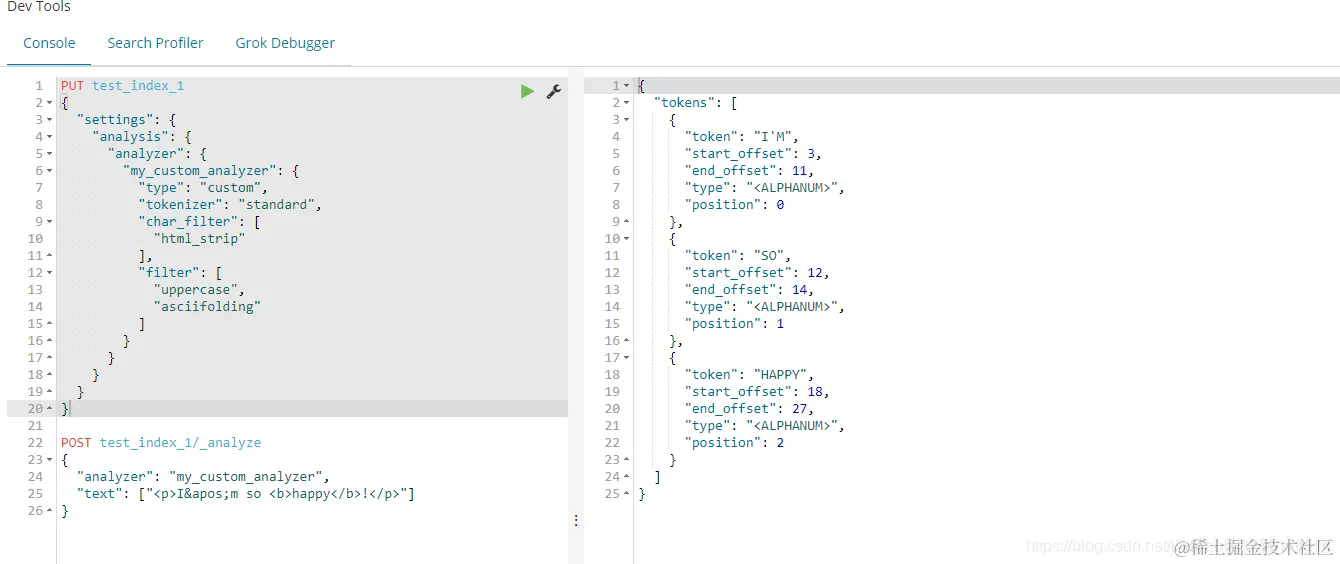Click the "start_offset": 18 response line
This screenshot has height=564, width=1340.
[757, 392]
